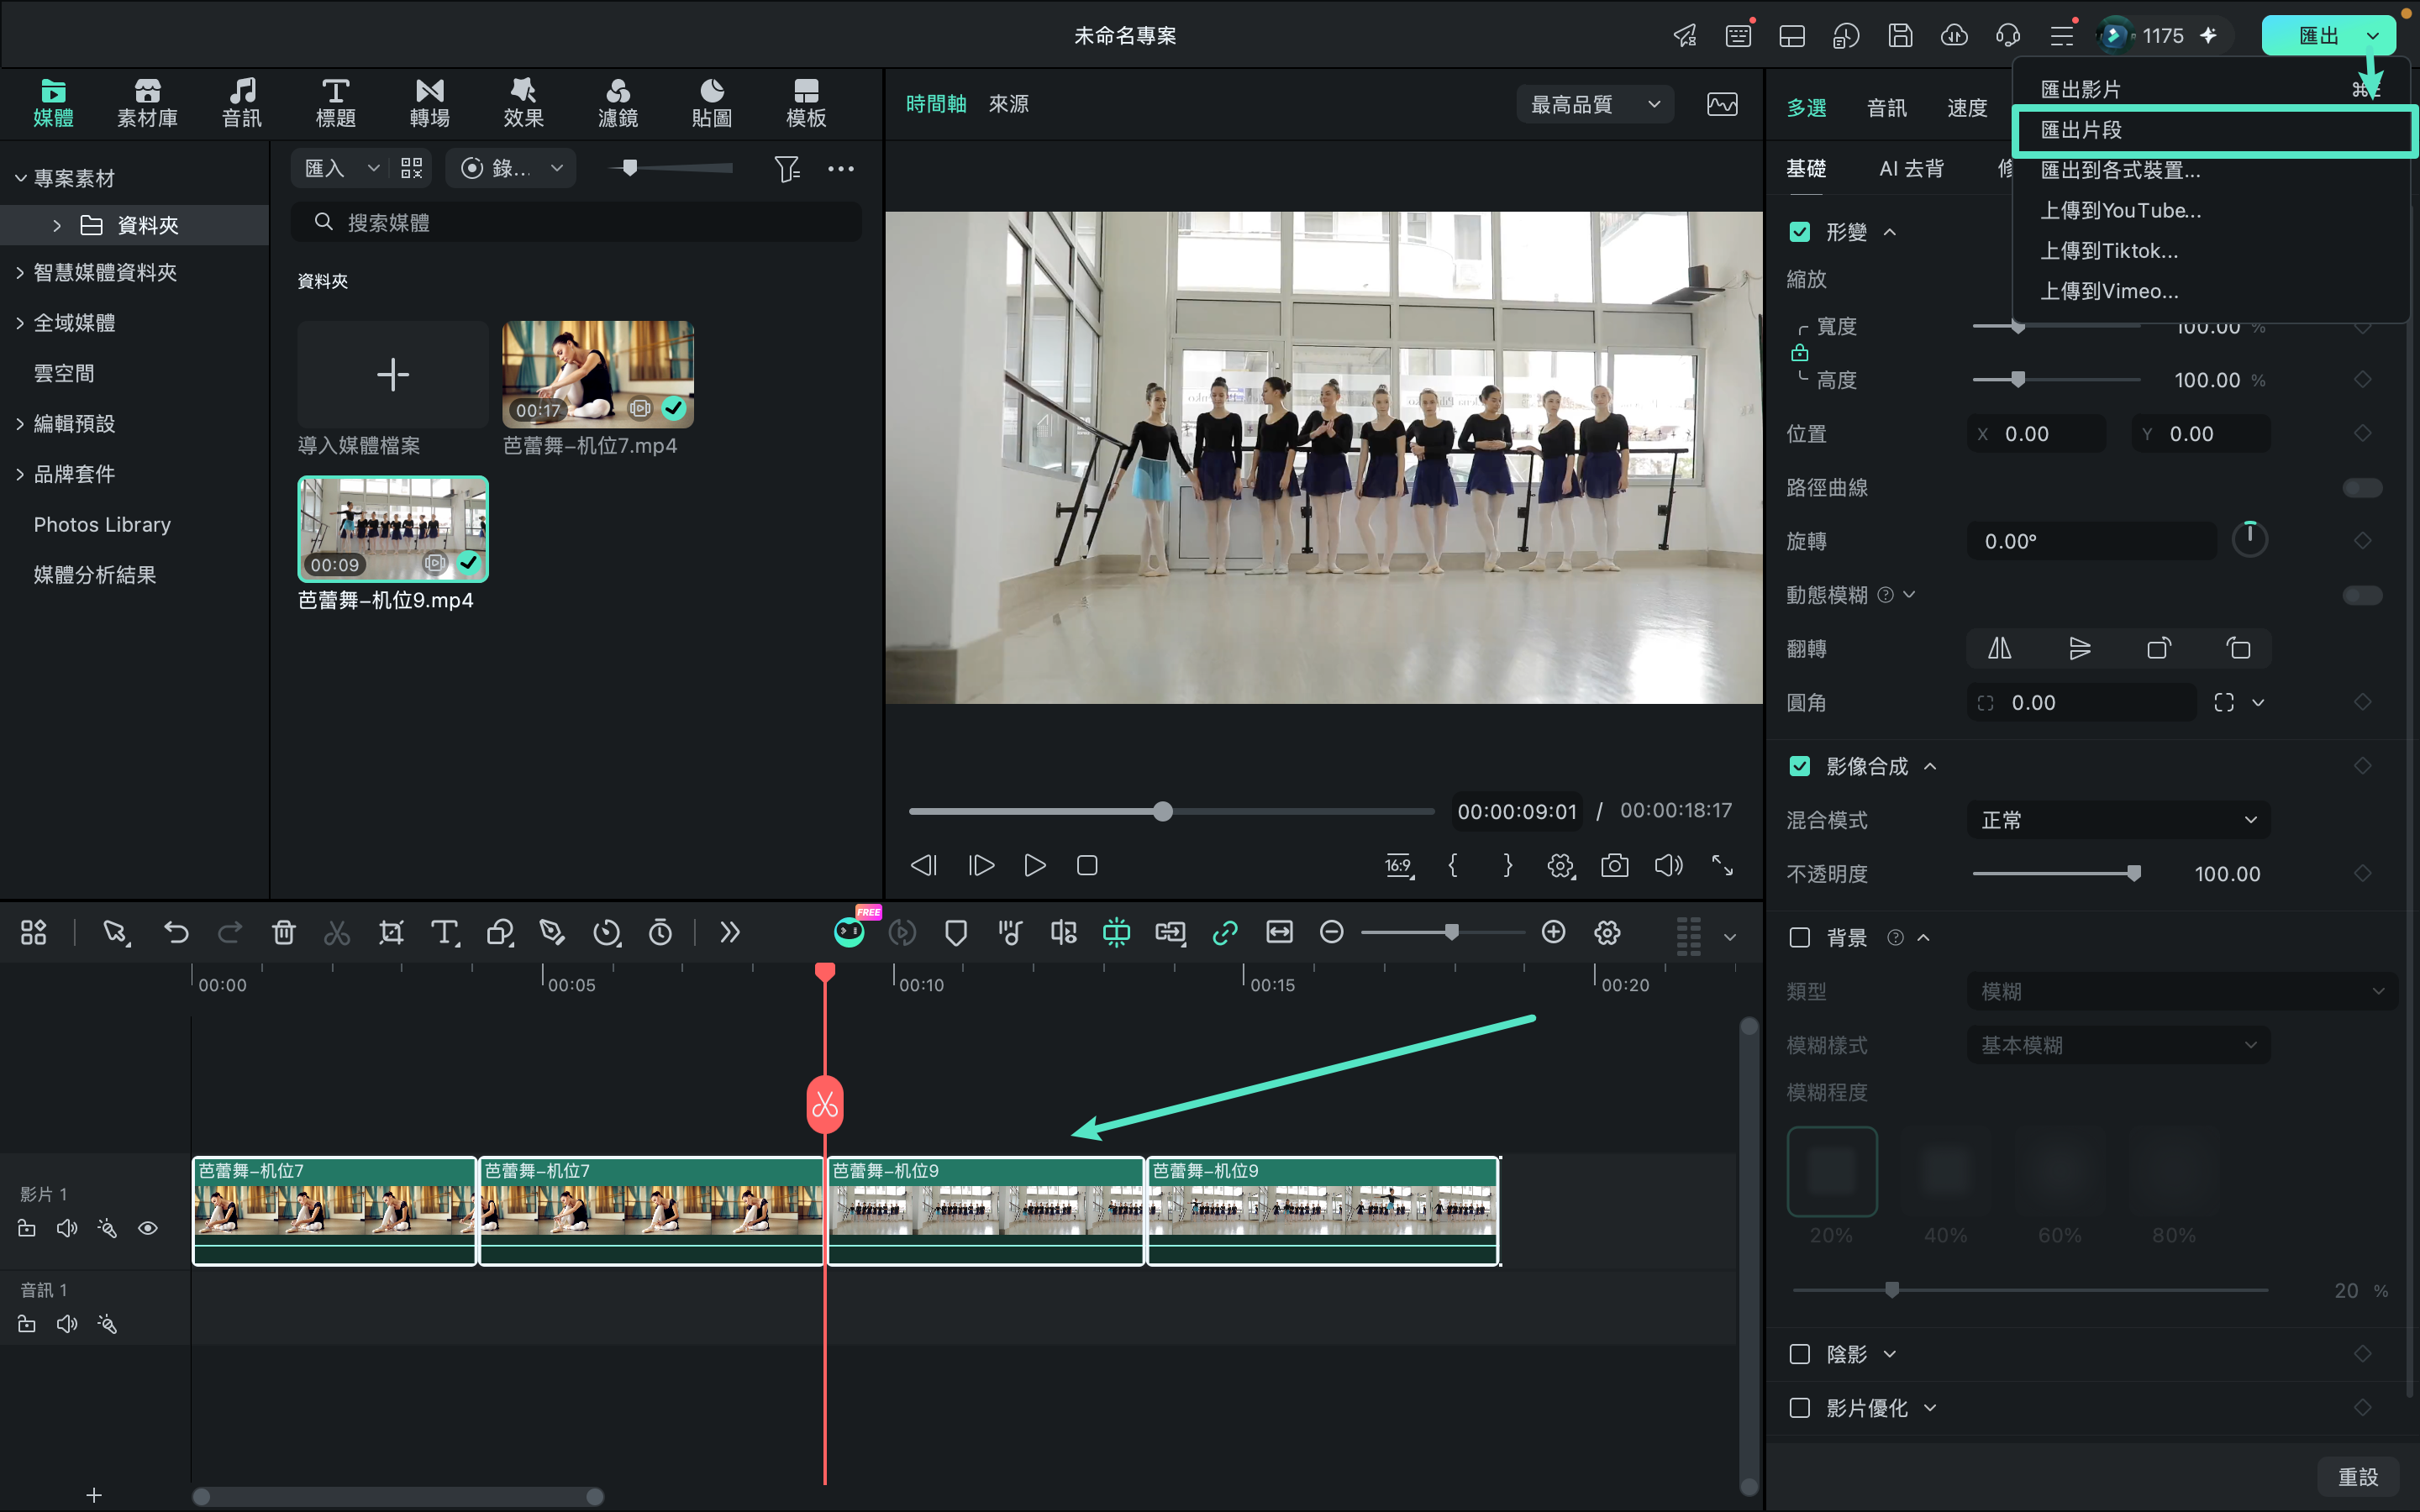
Task: Open the 貼圖 stickers tab
Action: 712,103
